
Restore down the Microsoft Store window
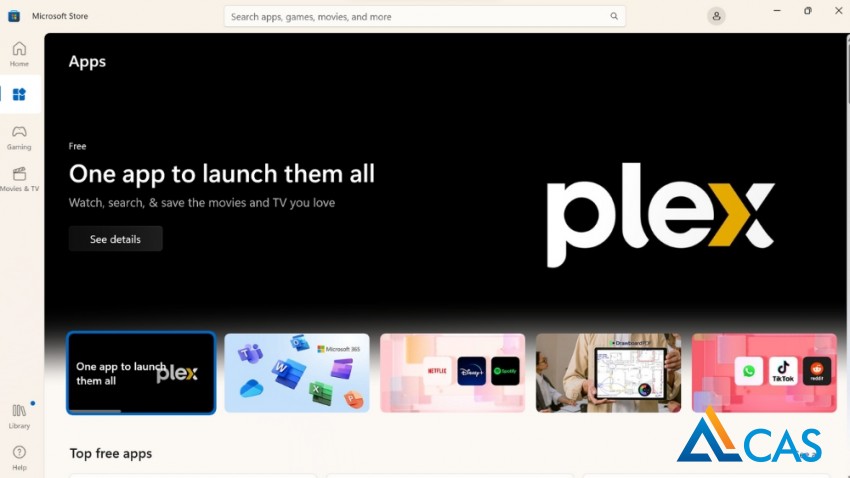pos(808,11)
